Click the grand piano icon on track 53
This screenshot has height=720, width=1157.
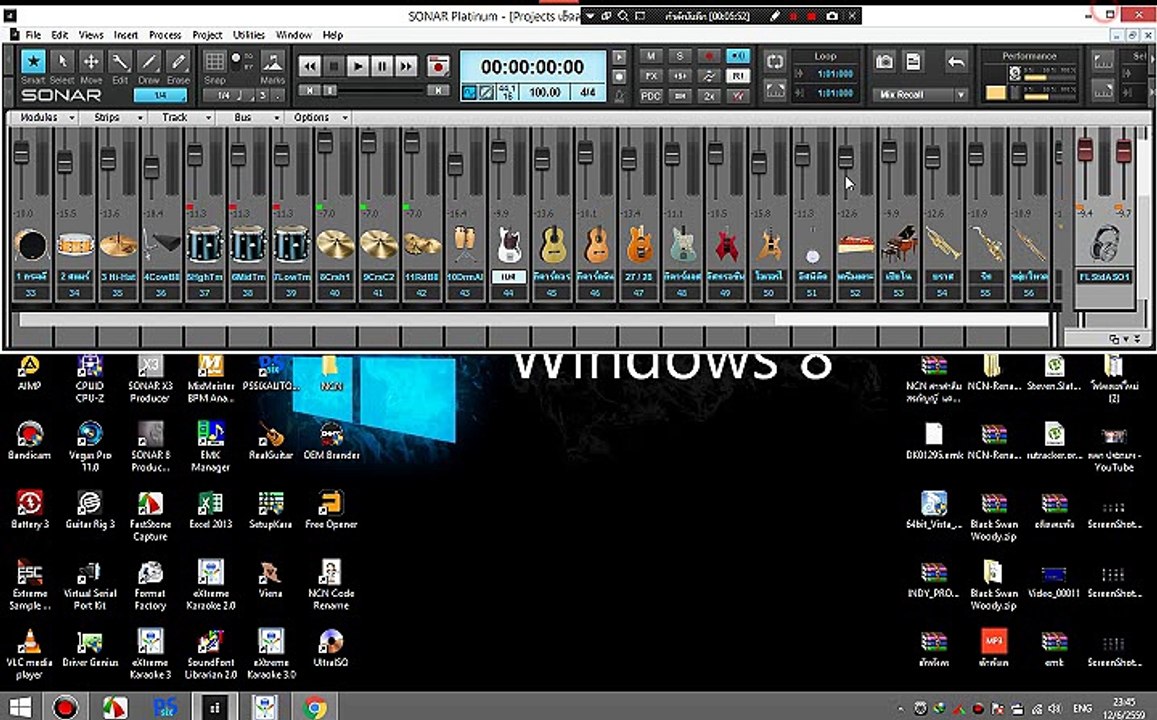coord(899,243)
